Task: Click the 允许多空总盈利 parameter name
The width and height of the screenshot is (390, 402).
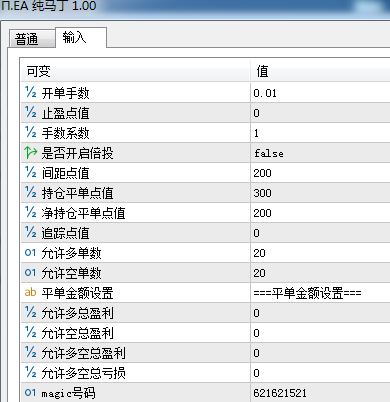Action: point(83,353)
